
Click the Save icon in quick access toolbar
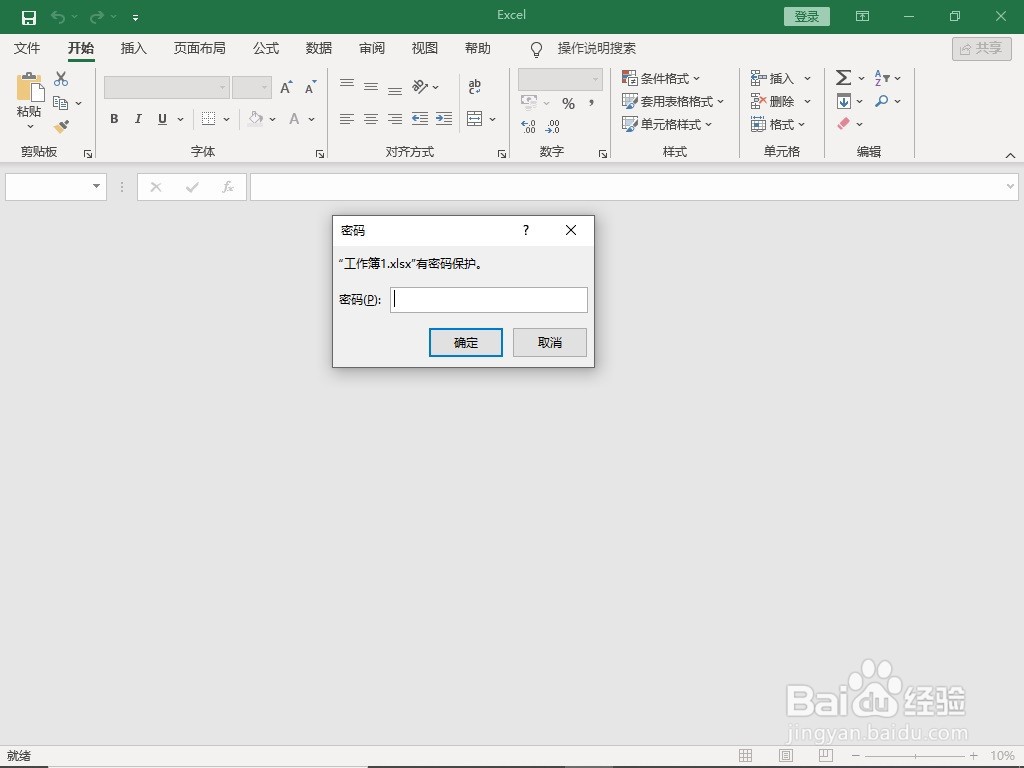tap(29, 17)
